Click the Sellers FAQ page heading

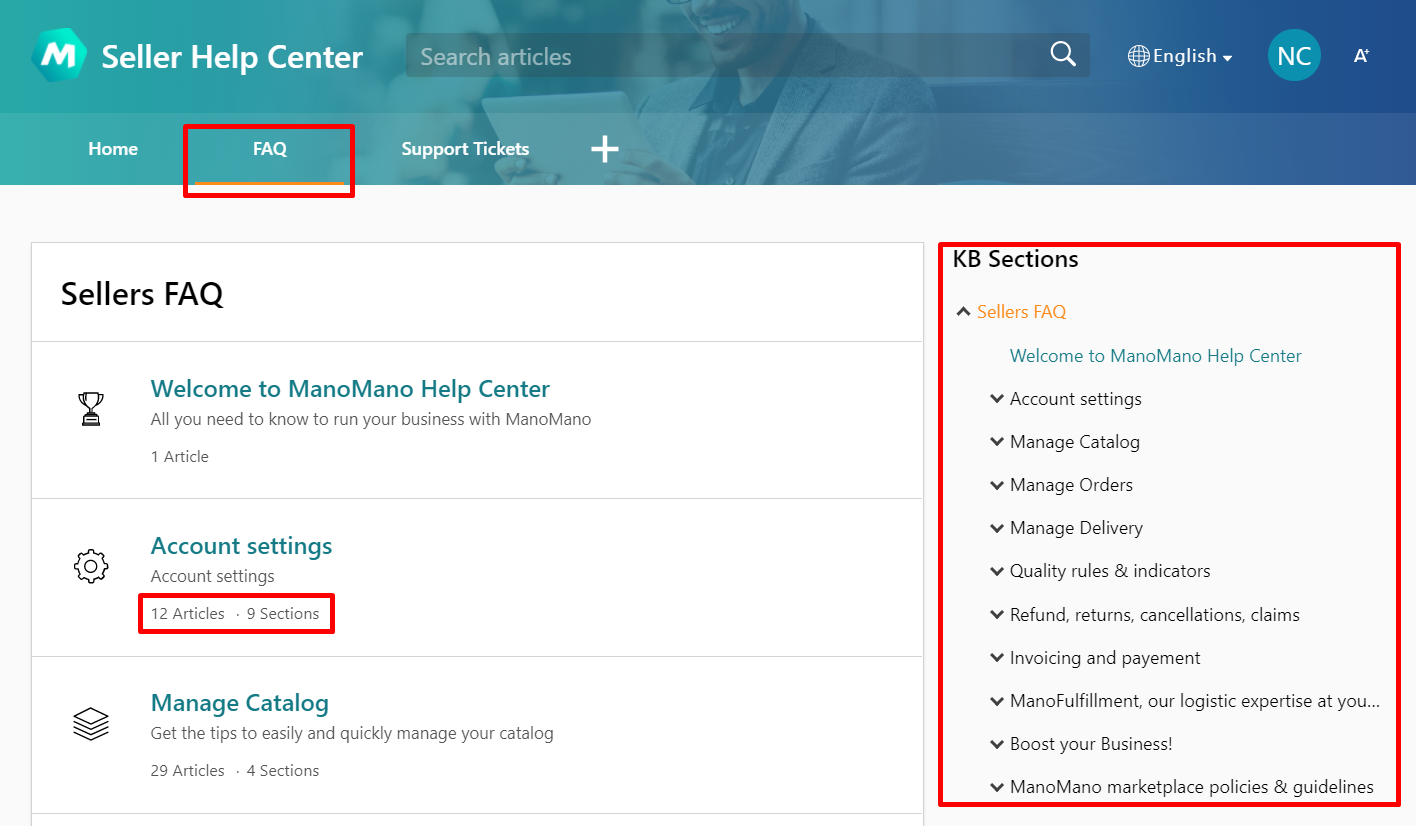[x=142, y=294]
